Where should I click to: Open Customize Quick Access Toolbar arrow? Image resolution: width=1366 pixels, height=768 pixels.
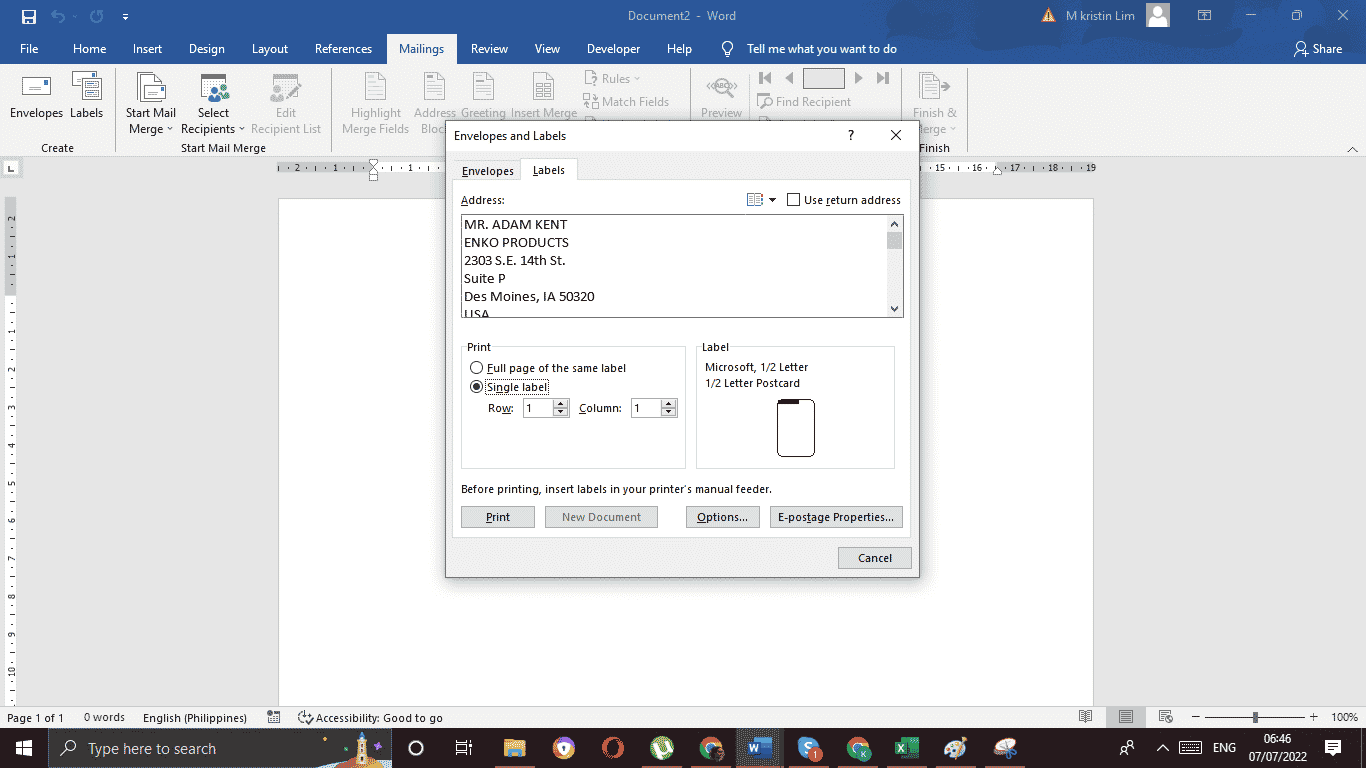[125, 17]
